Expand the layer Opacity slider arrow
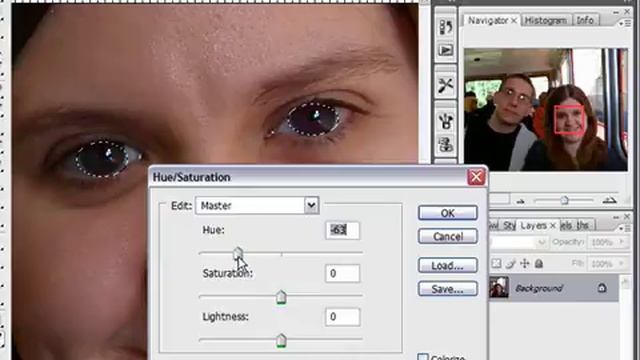Image resolution: width=640 pixels, height=360 pixels. [622, 242]
